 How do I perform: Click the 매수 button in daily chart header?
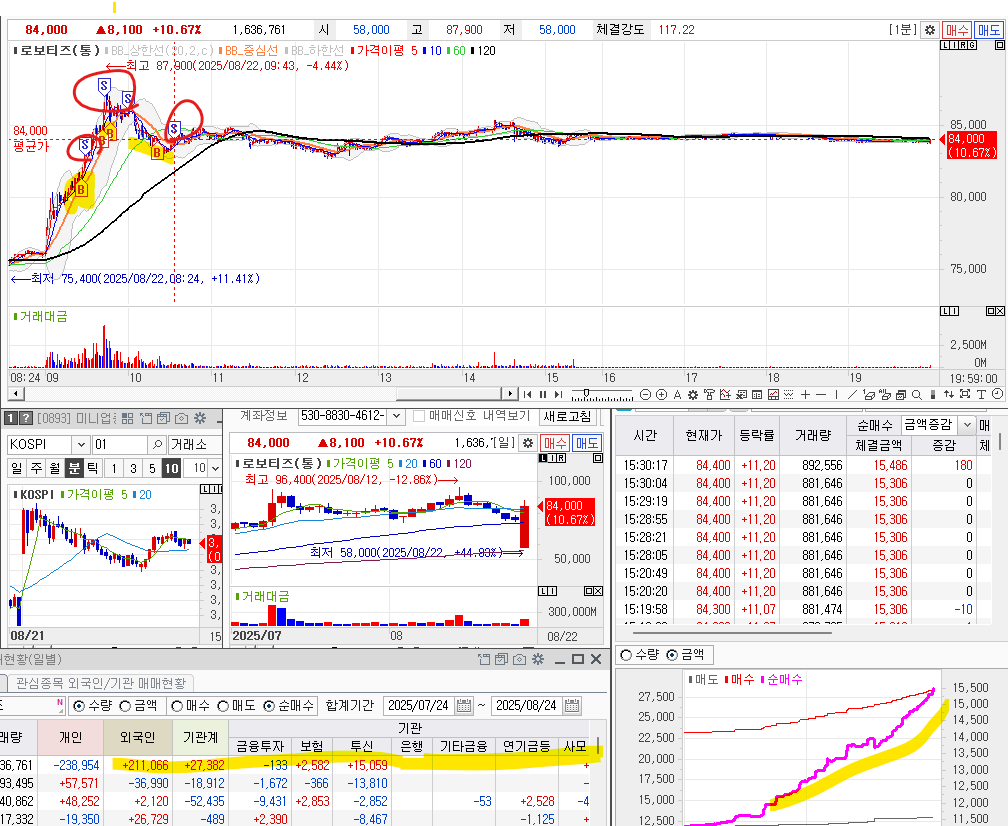[x=555, y=443]
